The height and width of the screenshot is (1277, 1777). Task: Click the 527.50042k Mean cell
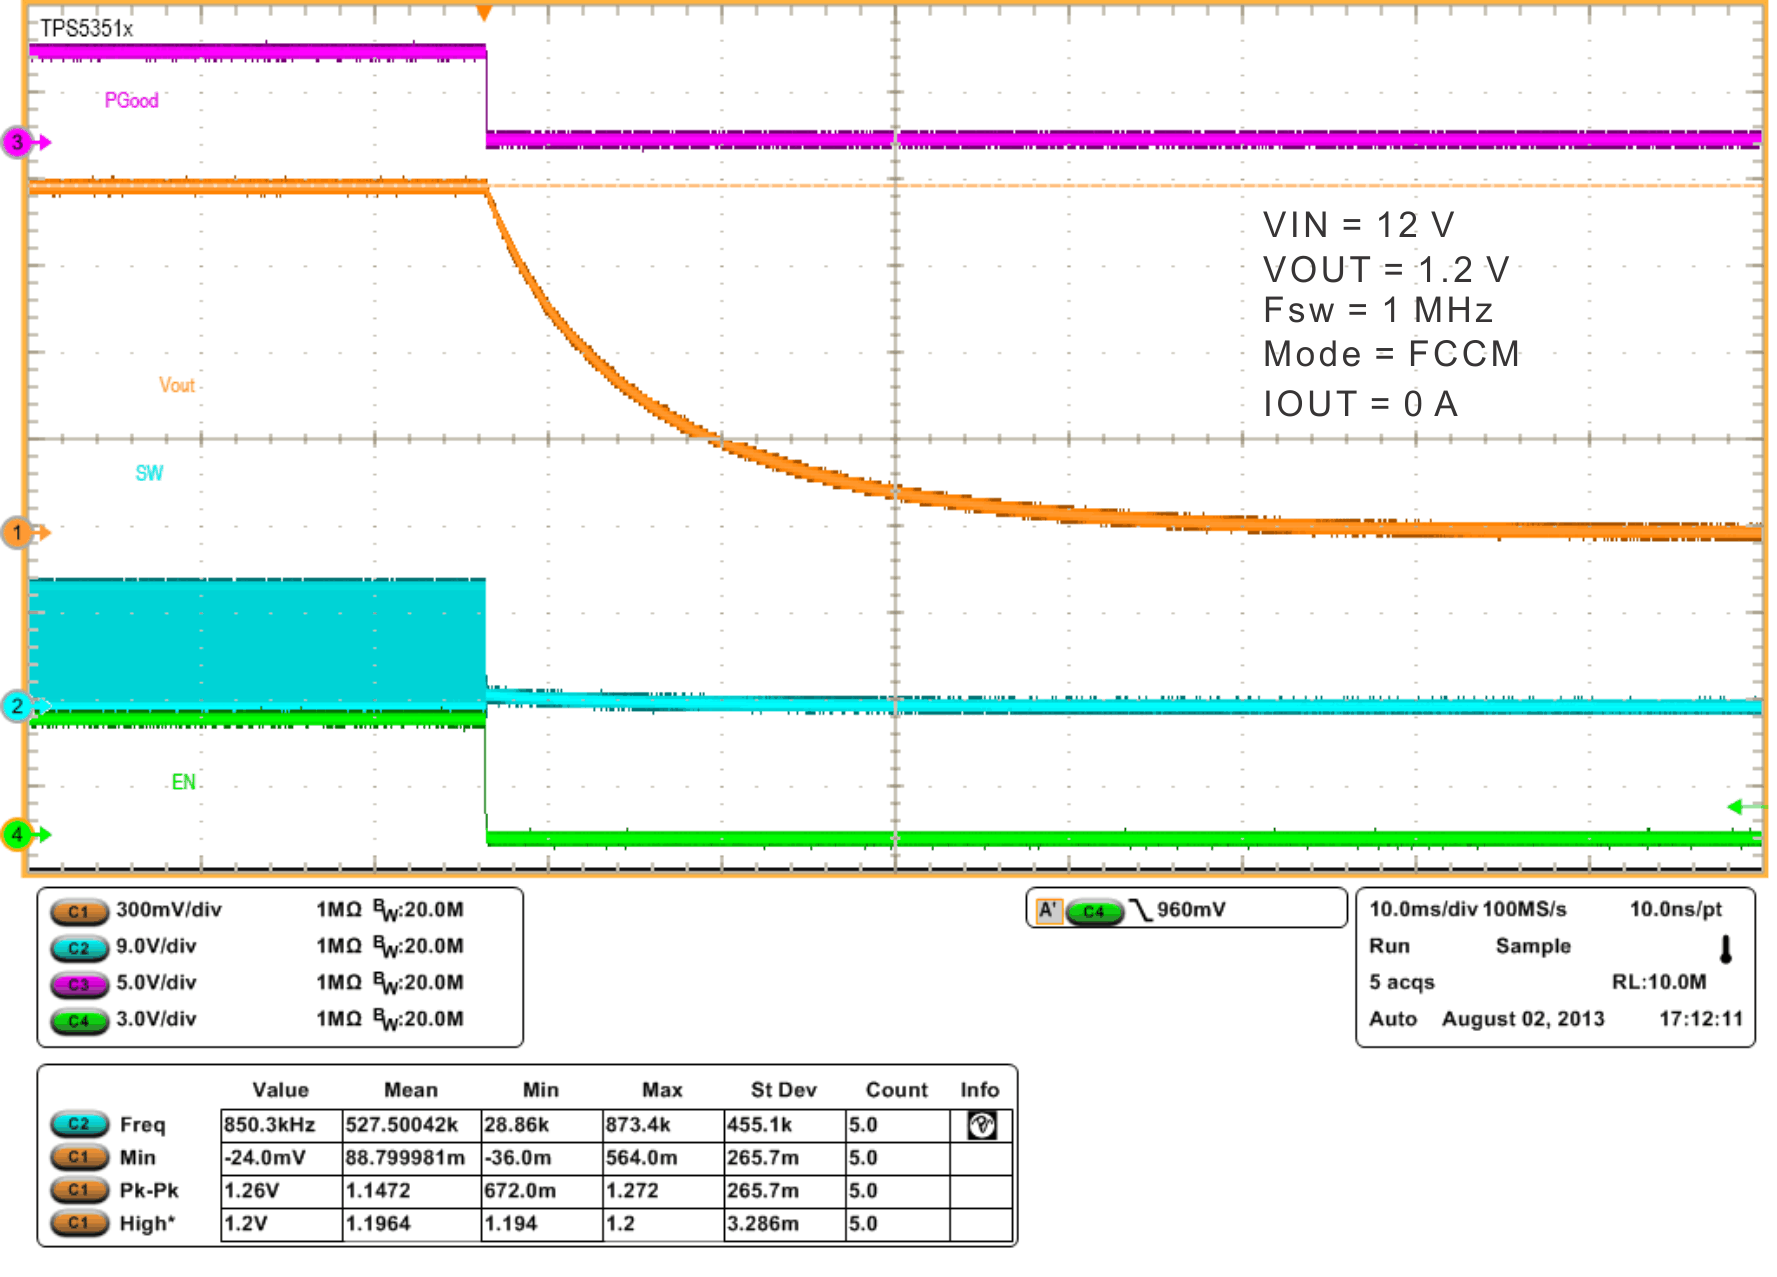411,1125
